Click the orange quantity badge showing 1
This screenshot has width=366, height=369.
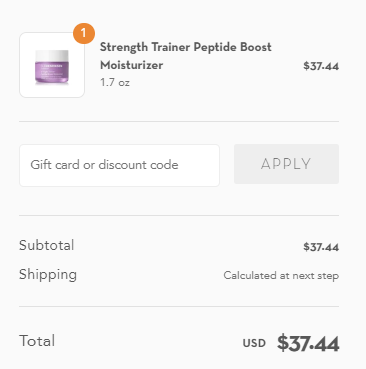coord(84,33)
